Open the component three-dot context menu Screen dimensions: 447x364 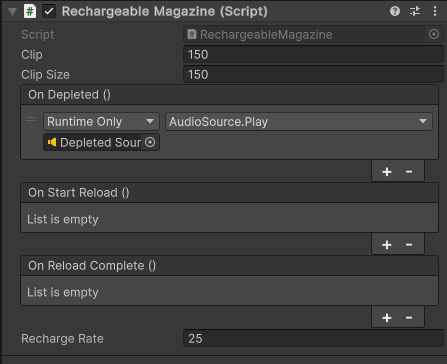tap(435, 11)
